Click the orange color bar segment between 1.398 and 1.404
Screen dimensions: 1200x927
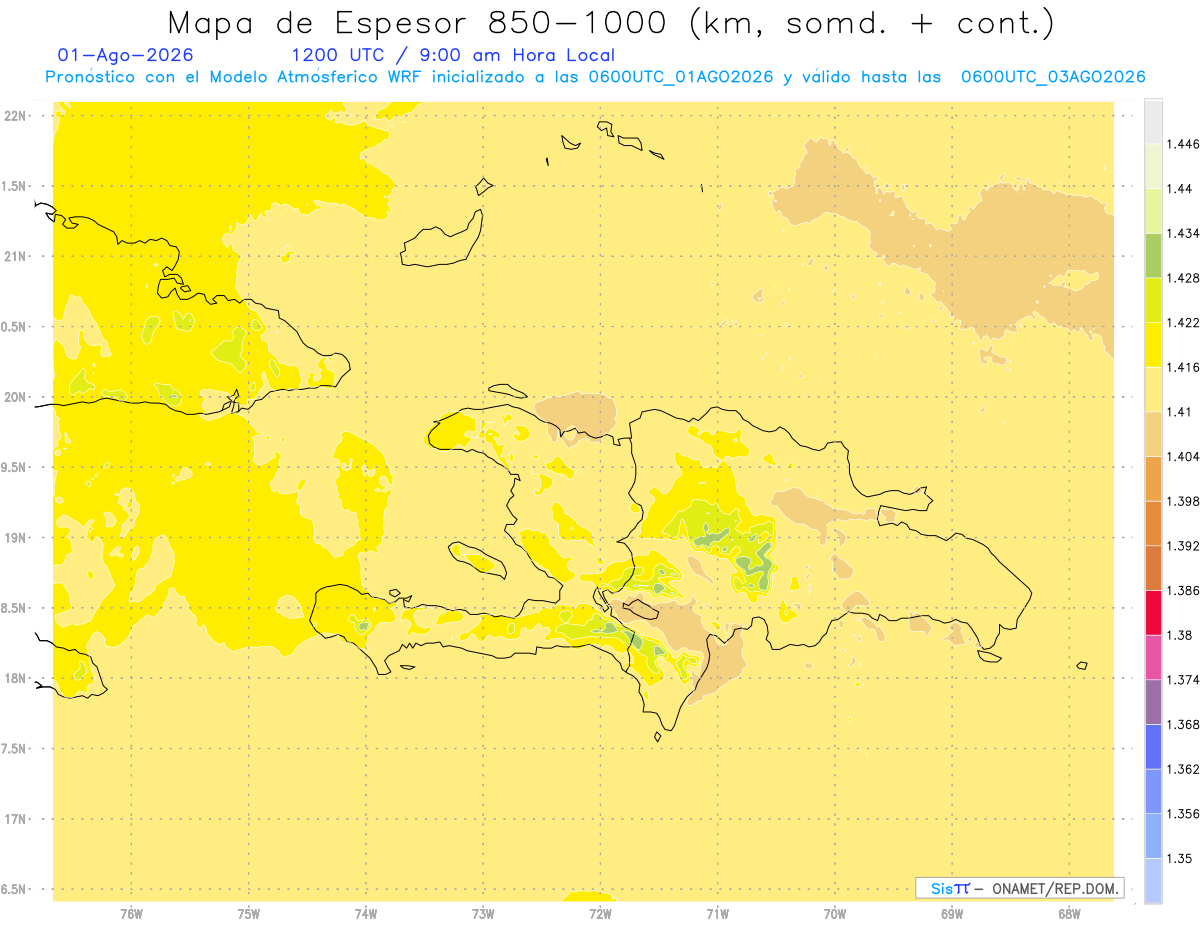tap(1154, 479)
